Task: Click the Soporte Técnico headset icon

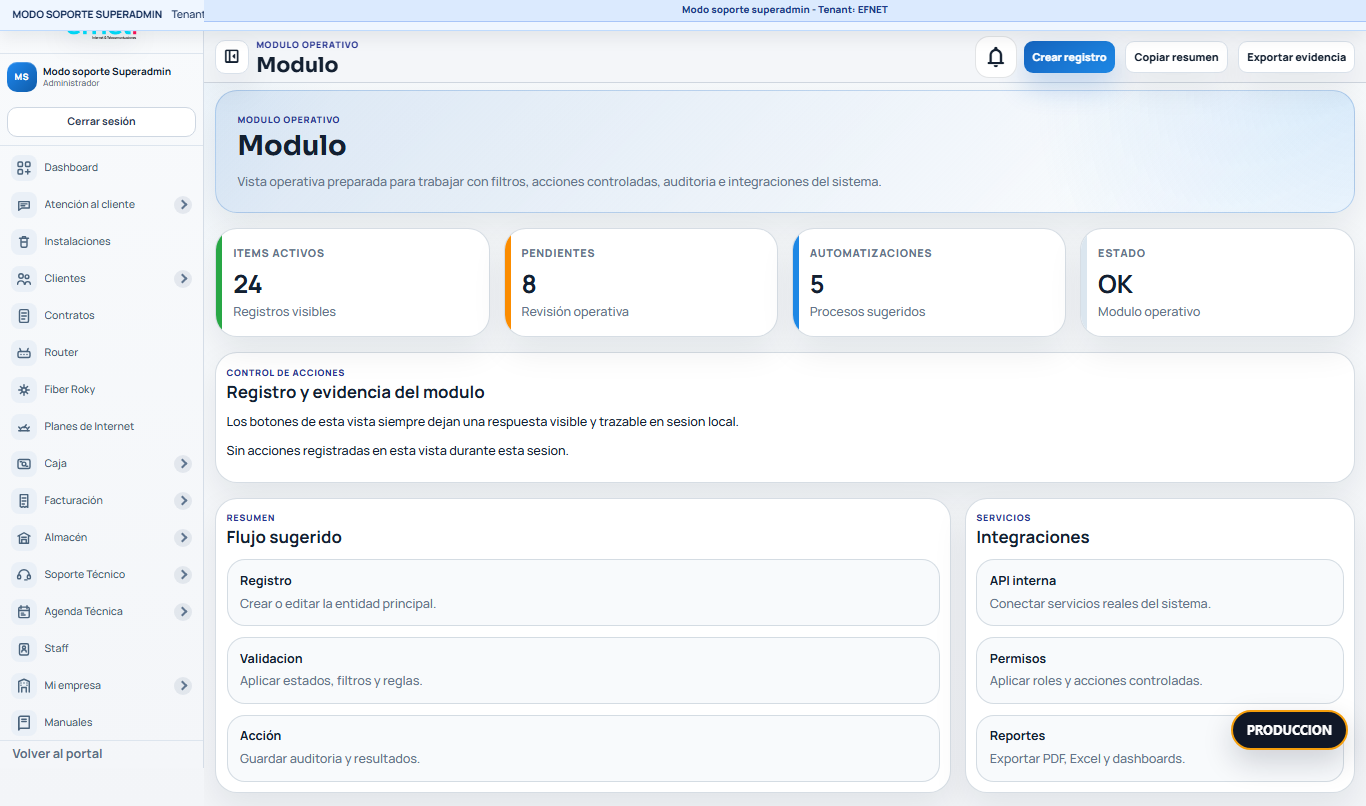Action: 25,575
